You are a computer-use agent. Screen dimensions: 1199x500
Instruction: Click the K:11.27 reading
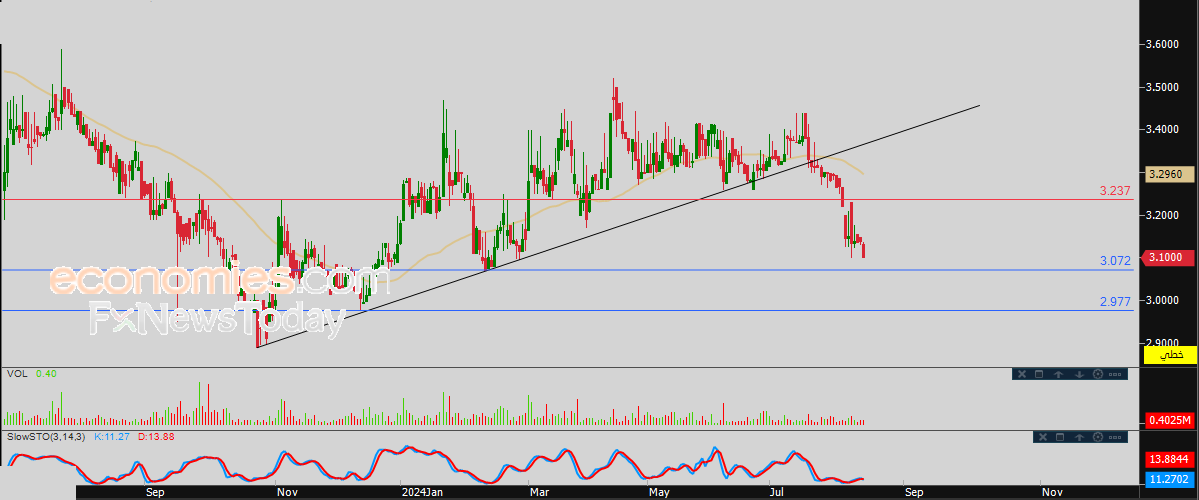pyautogui.click(x=113, y=437)
